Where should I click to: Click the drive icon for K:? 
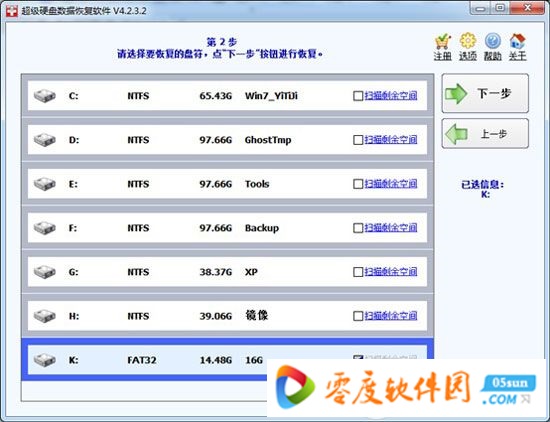click(x=45, y=360)
